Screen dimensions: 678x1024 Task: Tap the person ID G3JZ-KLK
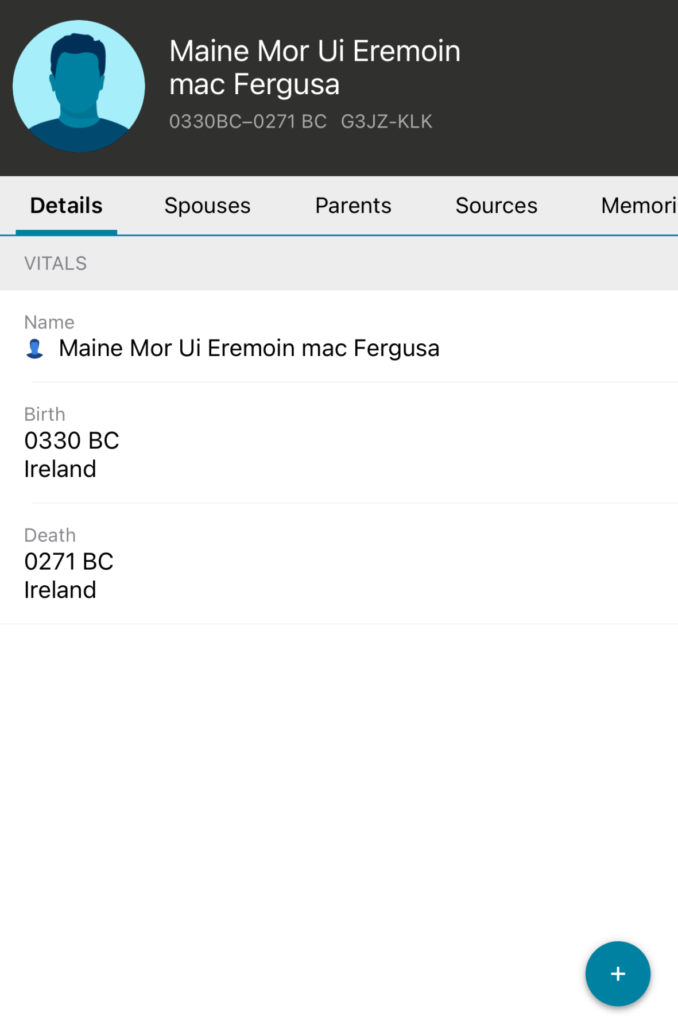click(x=386, y=122)
